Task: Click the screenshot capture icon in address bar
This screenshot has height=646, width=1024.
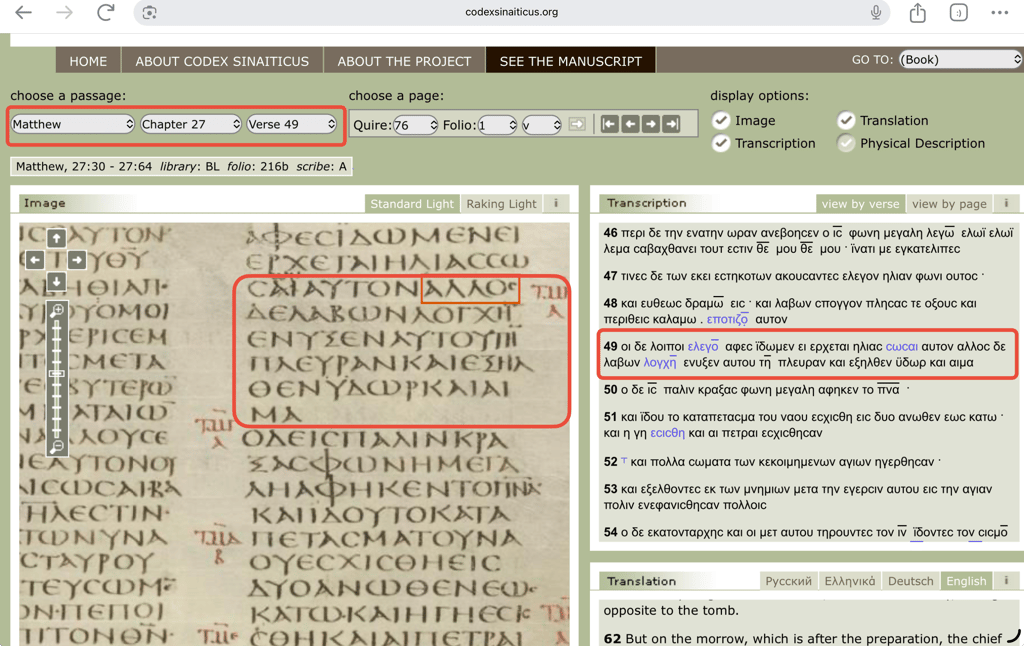Action: [x=150, y=12]
